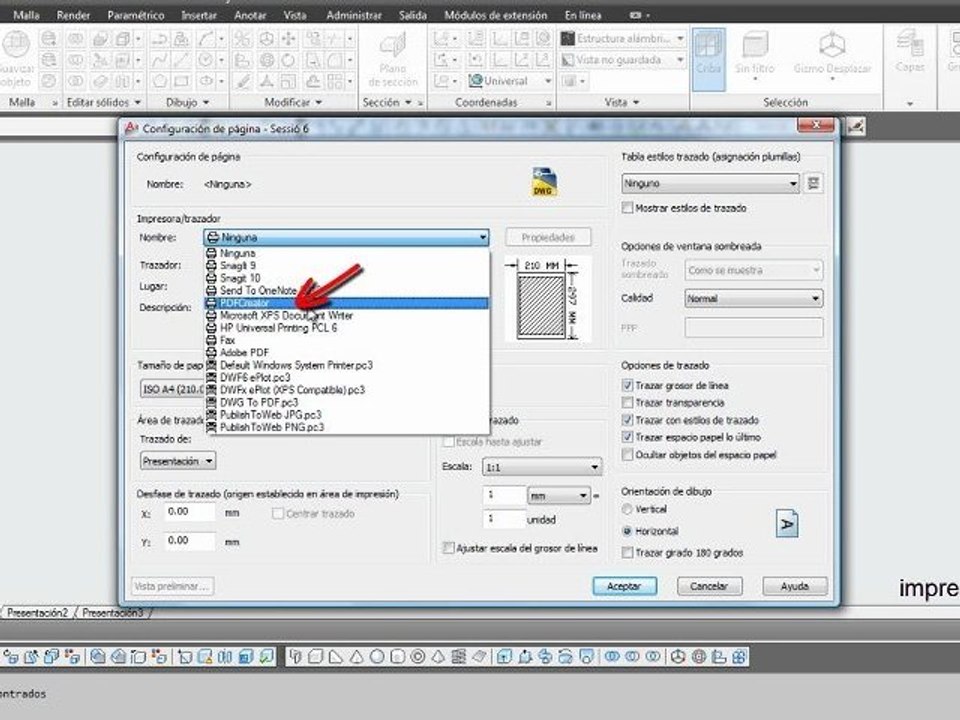This screenshot has width=960, height=720.
Task: Open the Anotar ribbon tab
Action: [250, 15]
